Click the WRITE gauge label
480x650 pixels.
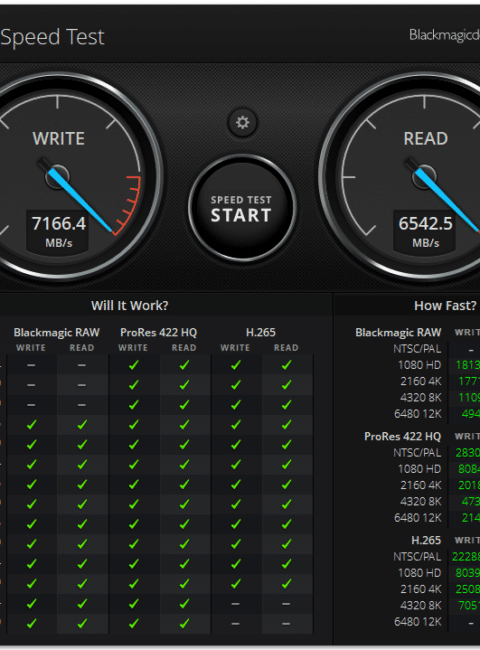58,138
